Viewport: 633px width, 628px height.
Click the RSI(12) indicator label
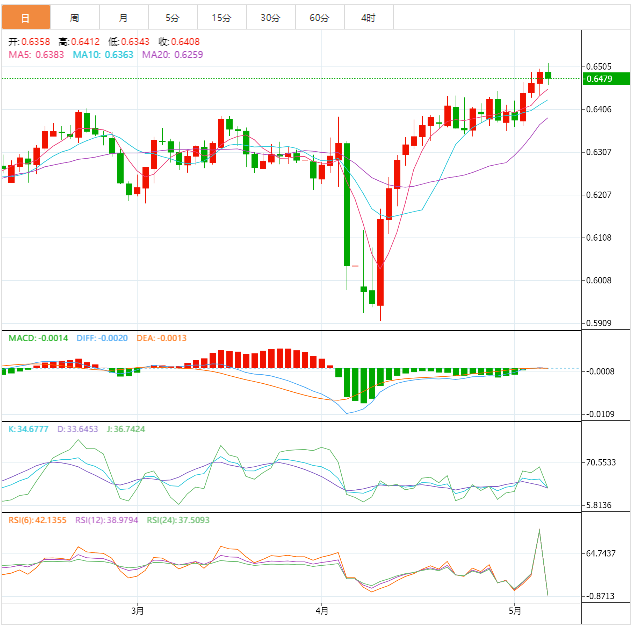coord(108,520)
